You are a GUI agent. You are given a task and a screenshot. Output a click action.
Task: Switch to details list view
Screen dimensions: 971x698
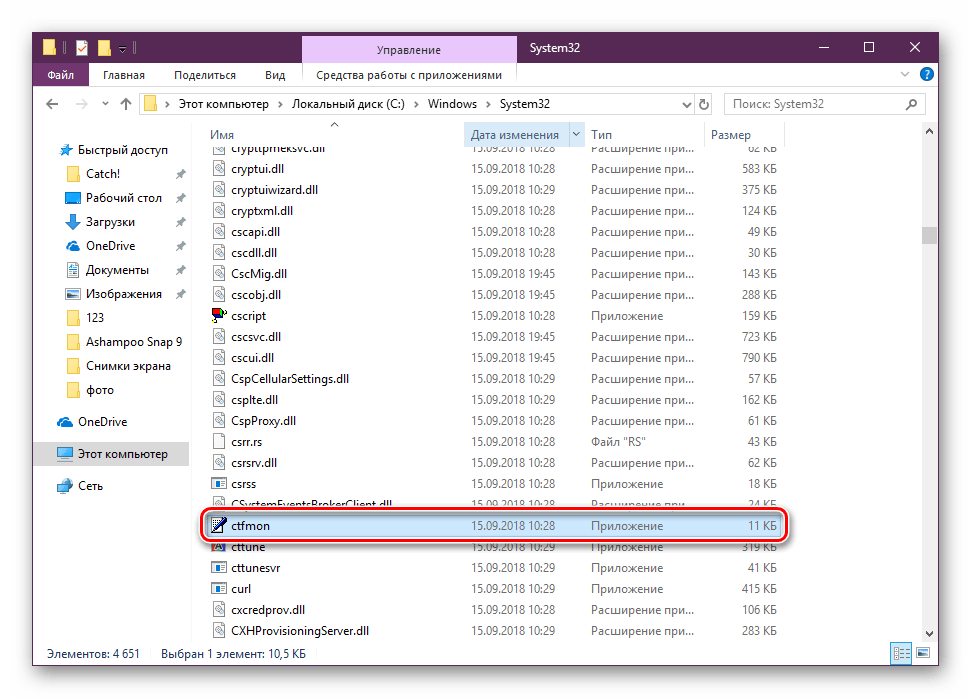[x=900, y=653]
